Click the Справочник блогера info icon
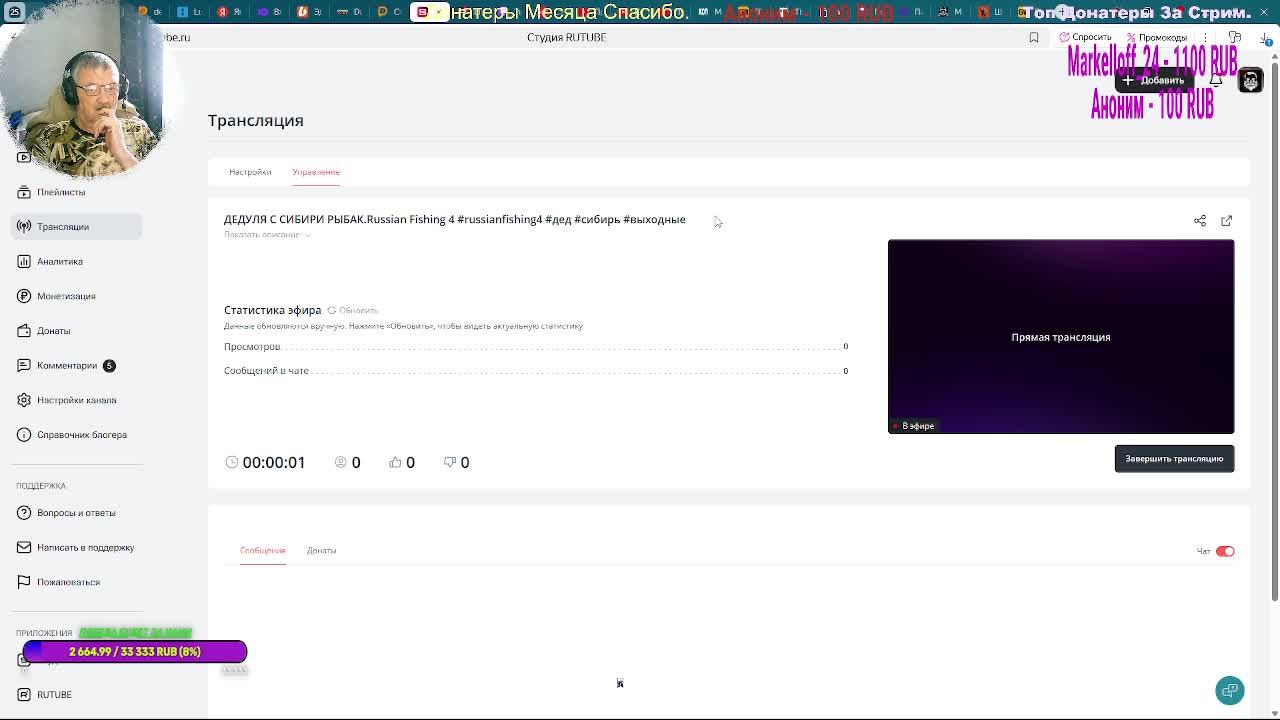 click(x=24, y=435)
